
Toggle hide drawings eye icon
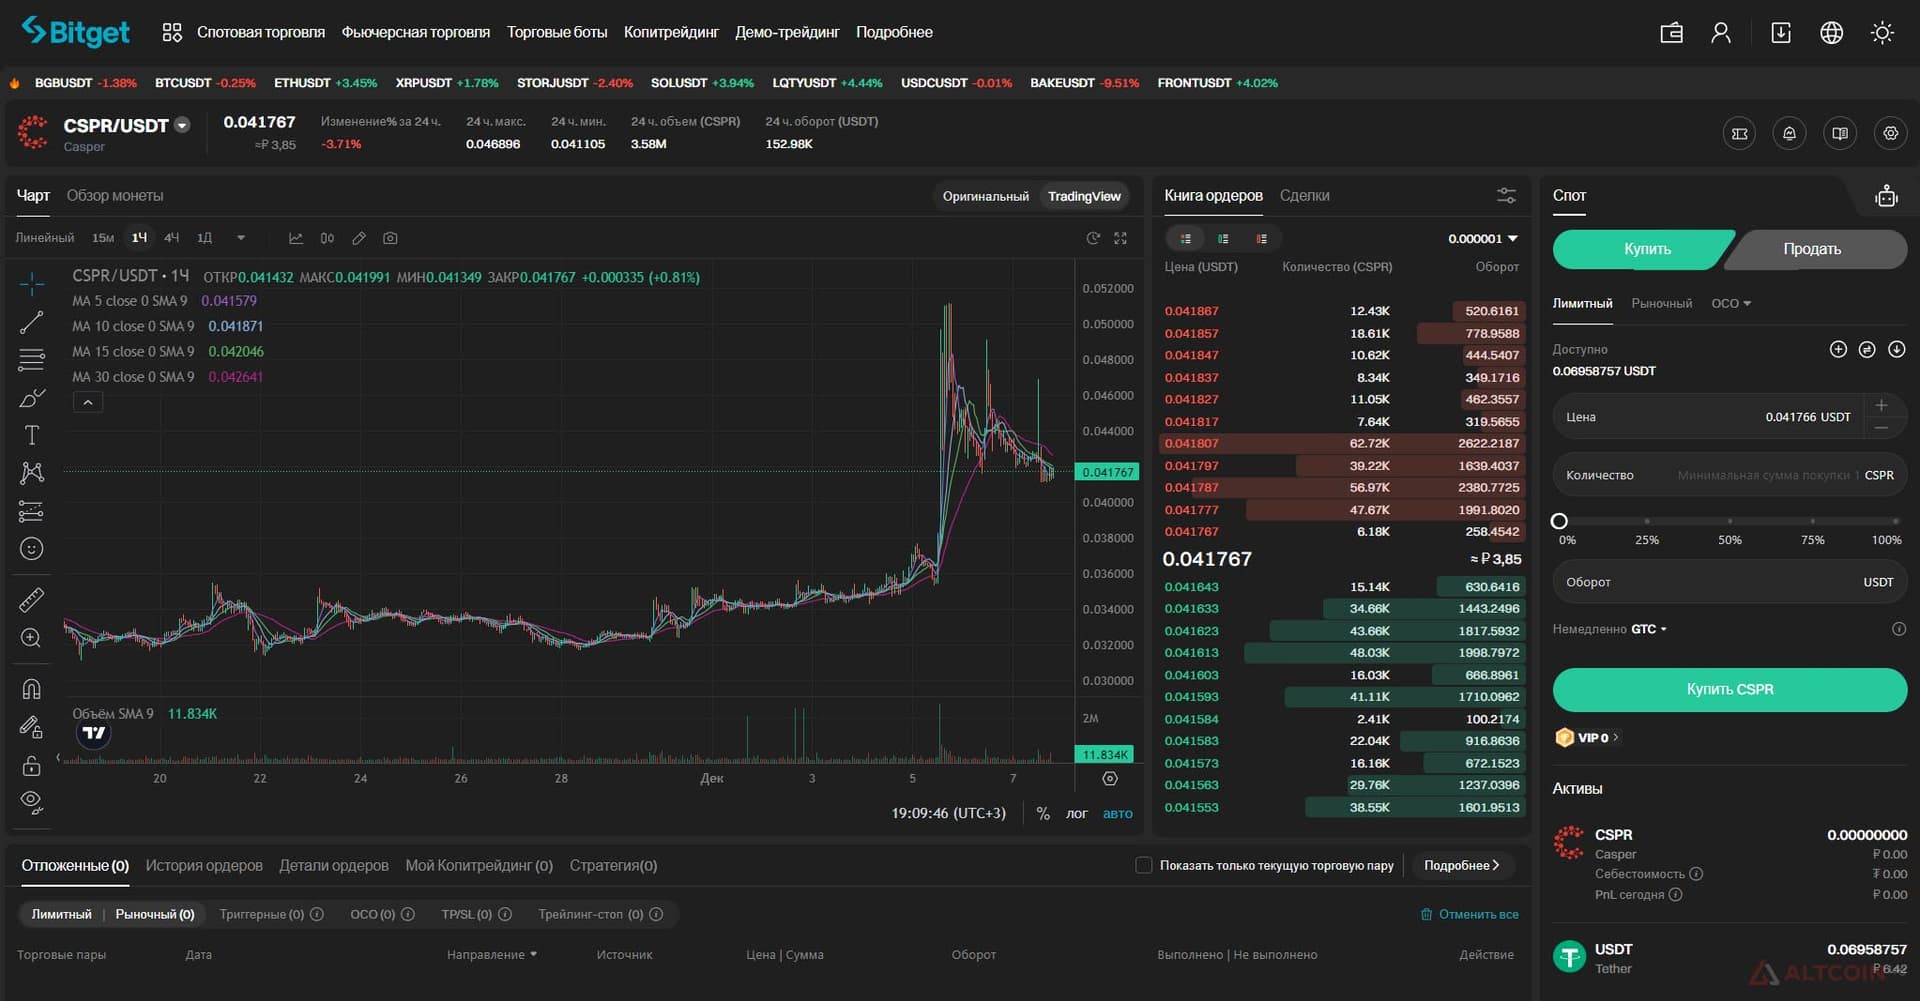pos(31,802)
